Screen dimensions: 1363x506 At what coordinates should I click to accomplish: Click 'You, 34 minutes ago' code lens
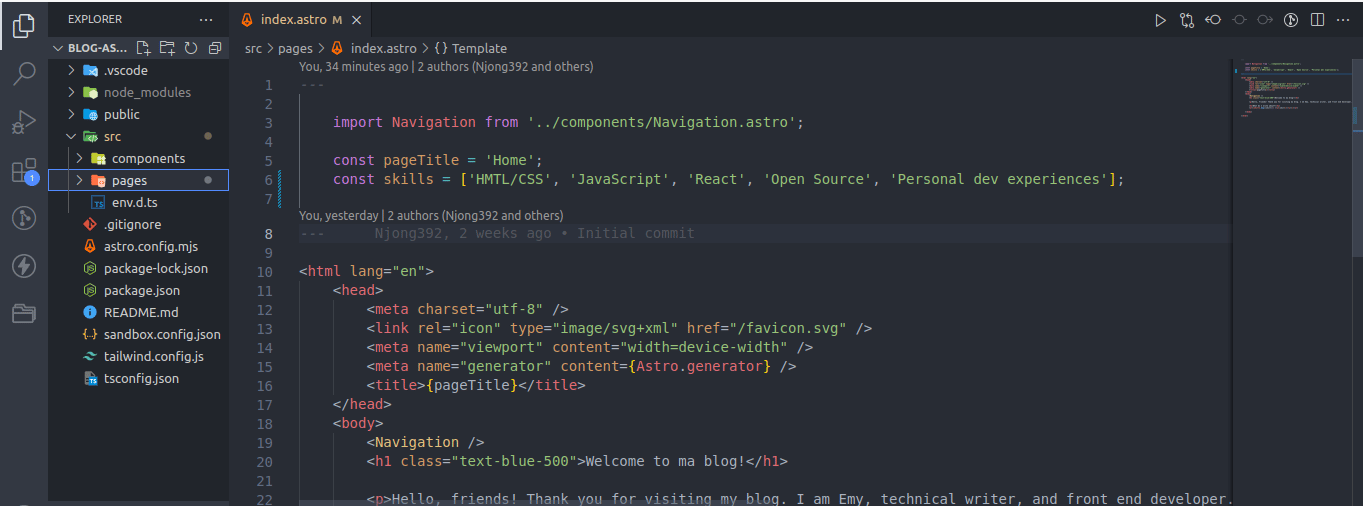353,67
